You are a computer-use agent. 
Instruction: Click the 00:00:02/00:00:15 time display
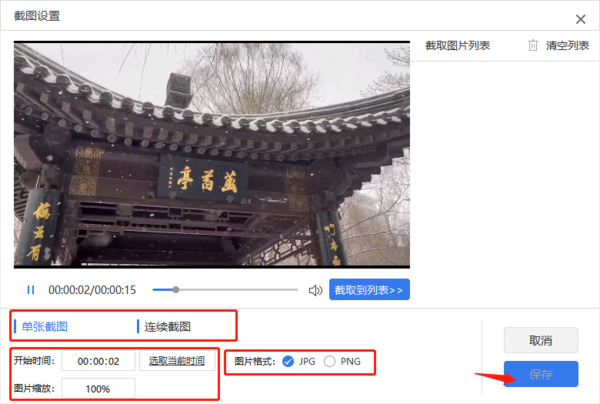tap(92, 290)
